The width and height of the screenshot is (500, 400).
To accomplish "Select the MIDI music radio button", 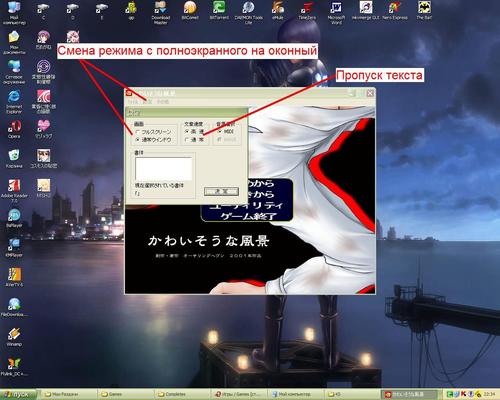I will (x=226, y=132).
